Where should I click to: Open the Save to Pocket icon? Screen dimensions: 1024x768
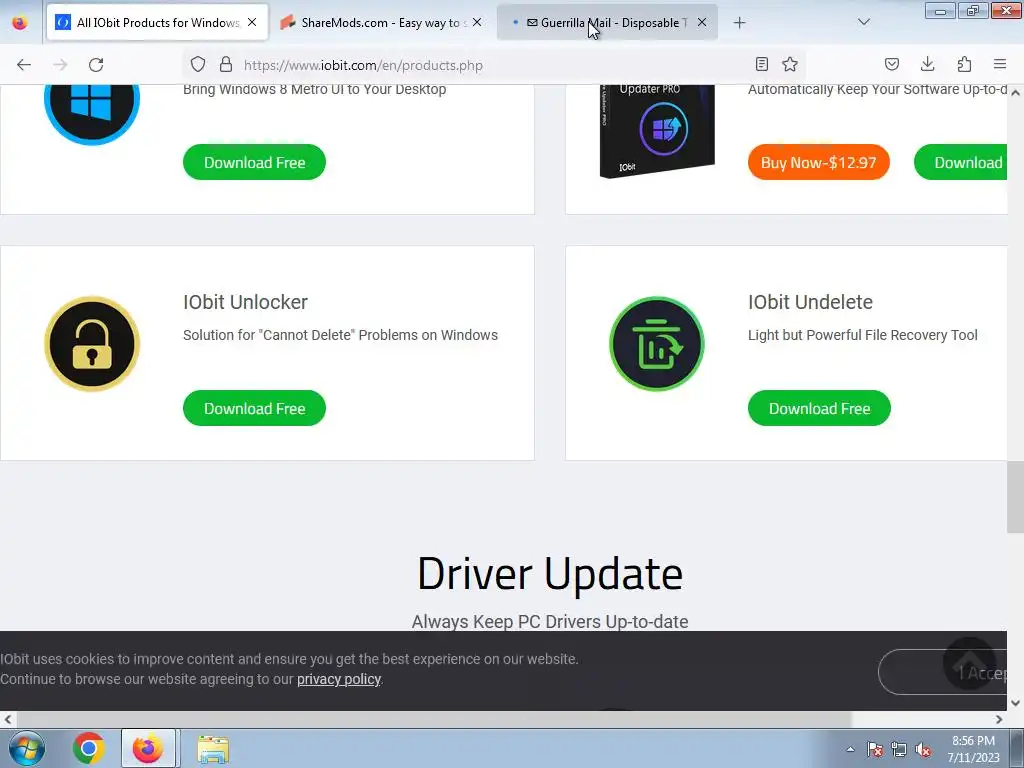pyautogui.click(x=891, y=64)
